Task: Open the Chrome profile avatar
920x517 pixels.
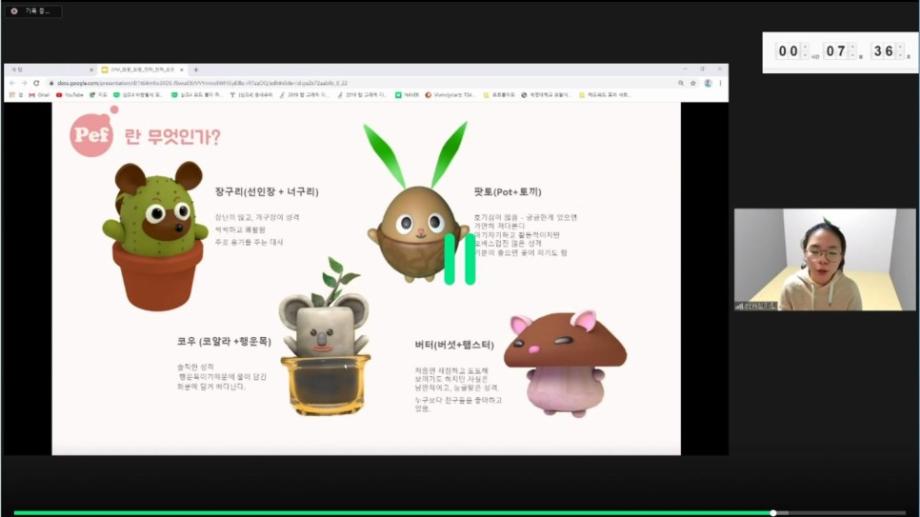Action: (707, 83)
